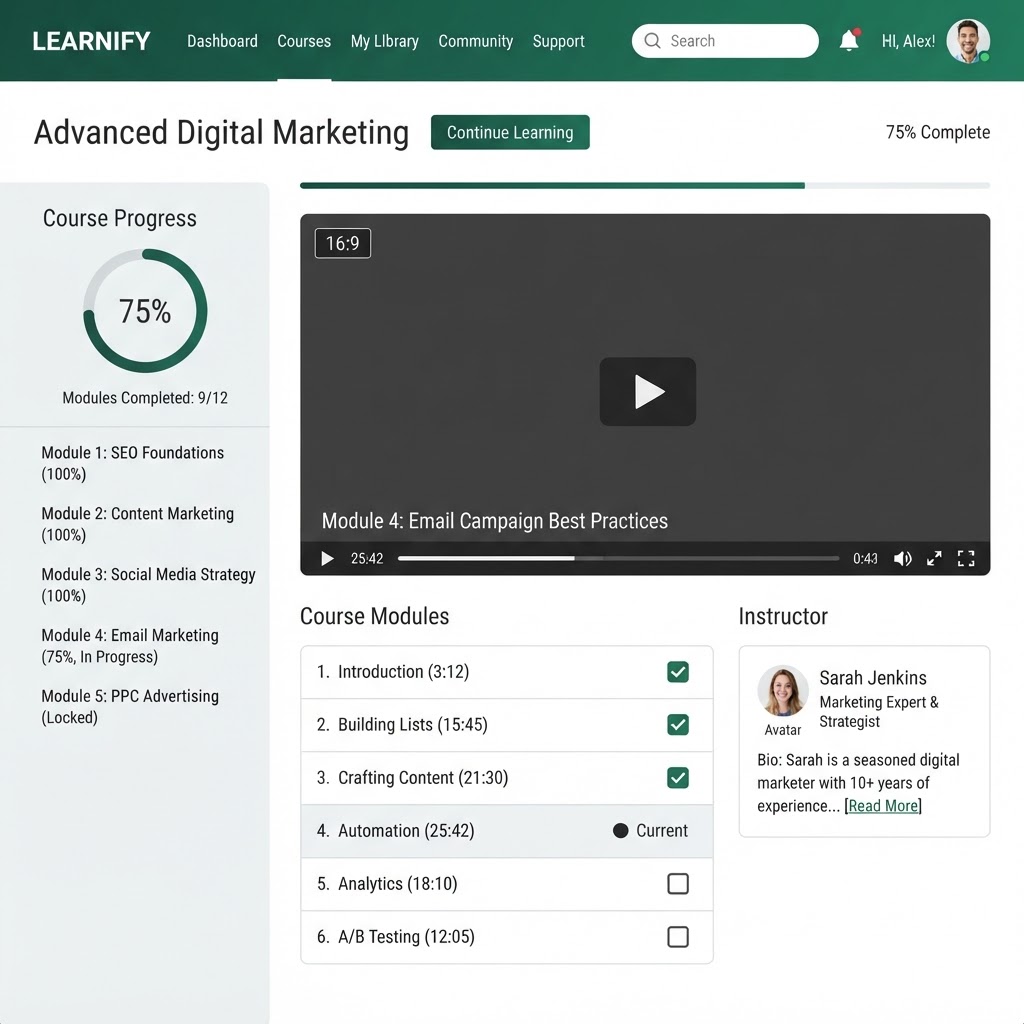Click the LEARNIFY logo

pyautogui.click(x=91, y=41)
